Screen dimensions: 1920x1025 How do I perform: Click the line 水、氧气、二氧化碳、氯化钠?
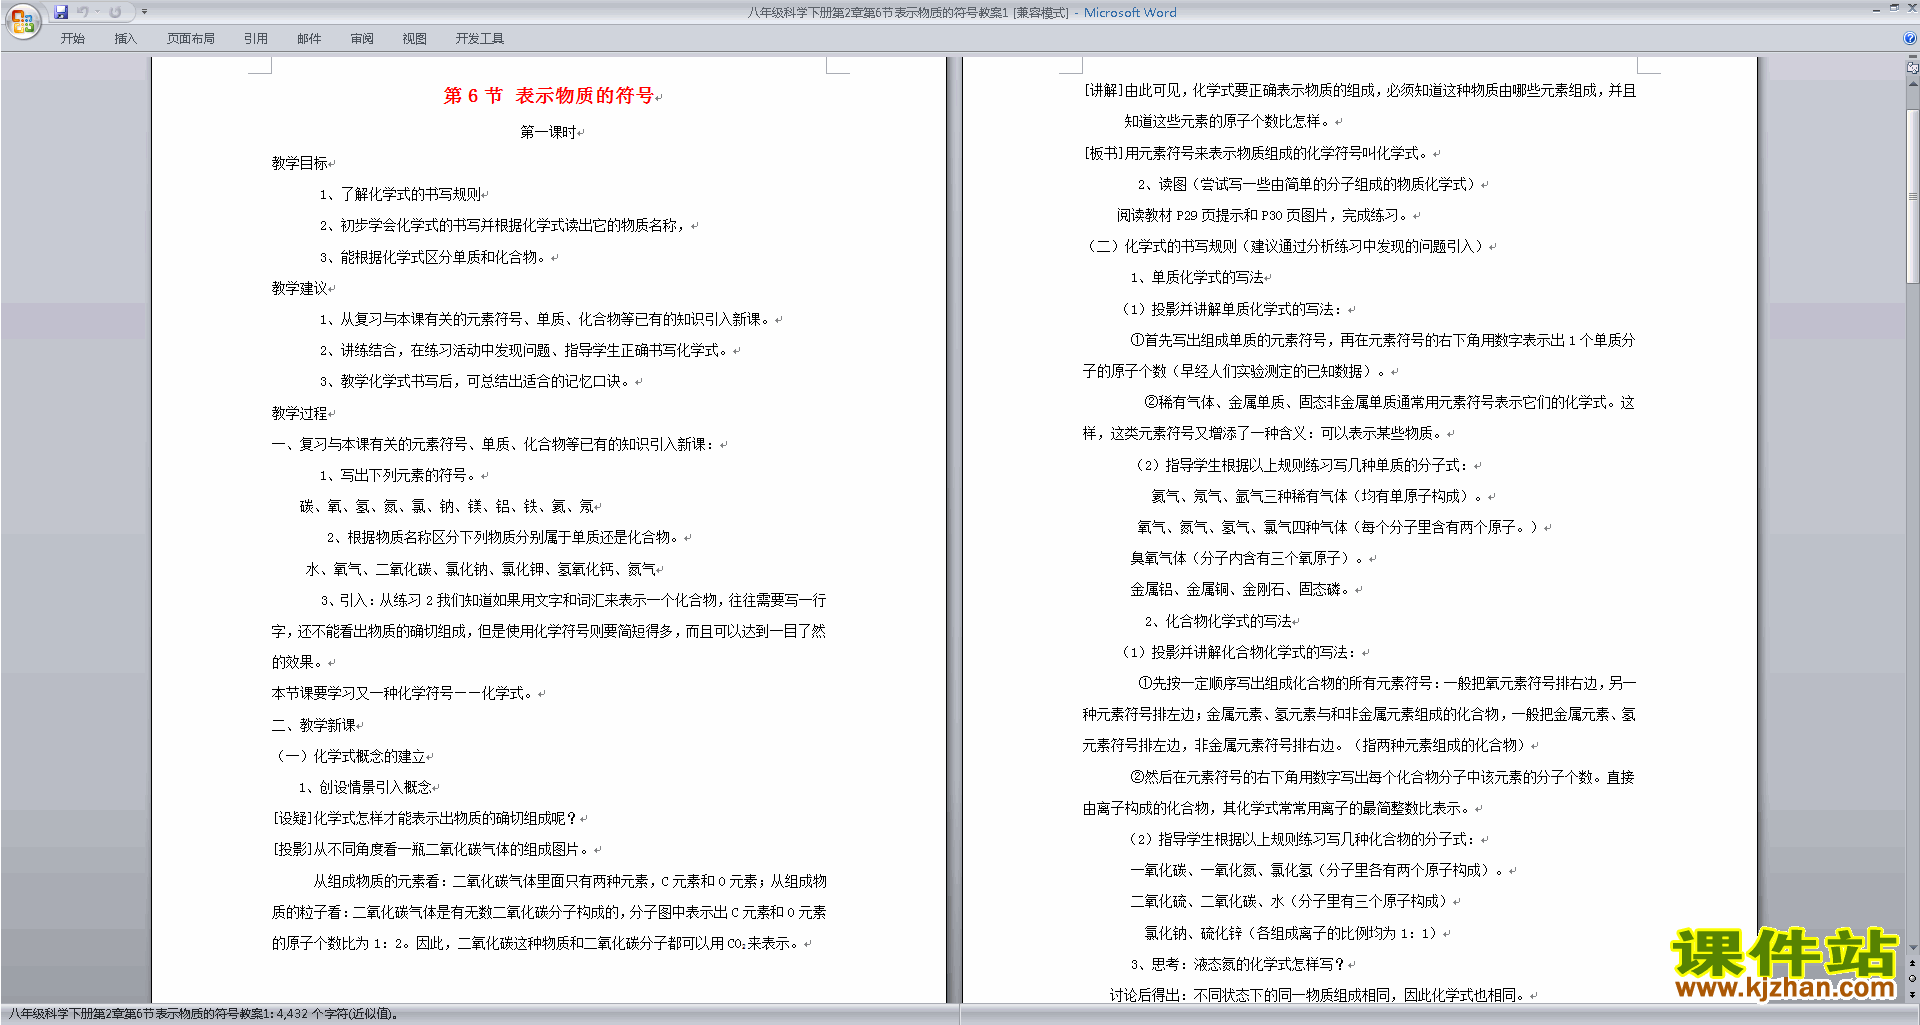click(481, 569)
